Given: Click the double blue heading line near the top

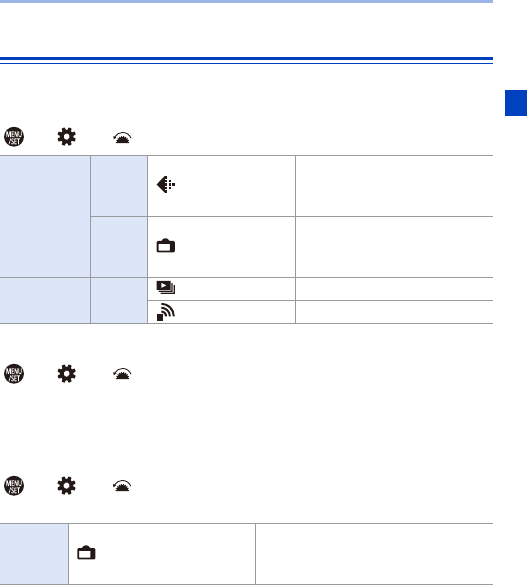Looking at the screenshot, I should pyautogui.click(x=247, y=60).
